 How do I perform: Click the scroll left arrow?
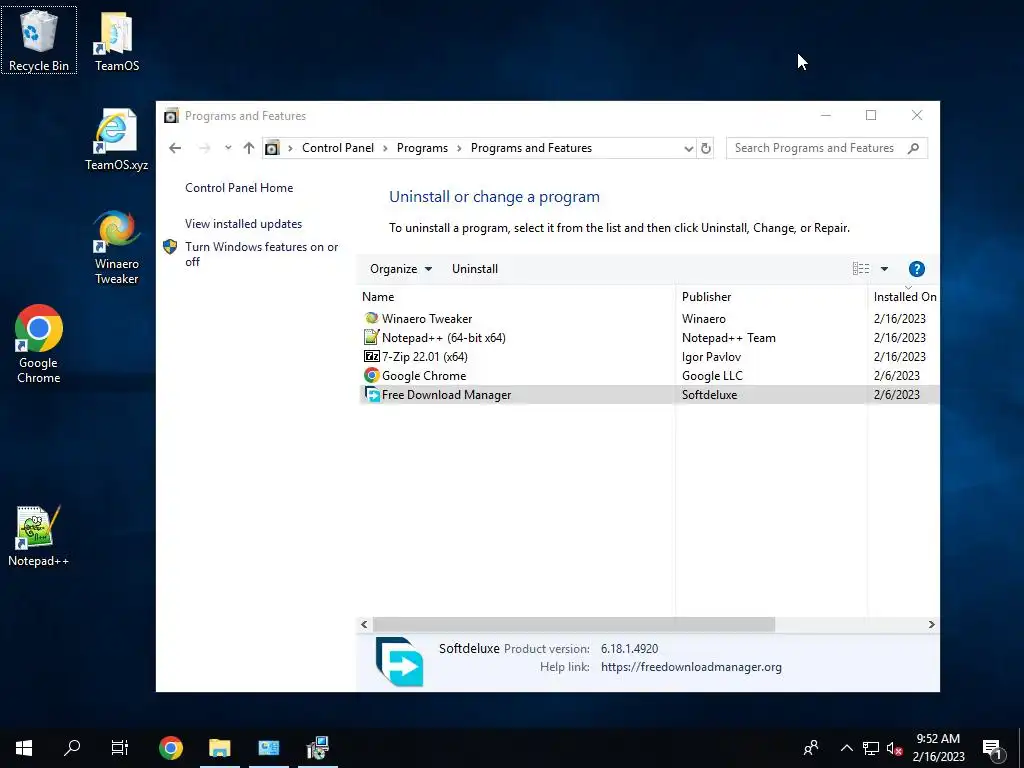coord(364,625)
